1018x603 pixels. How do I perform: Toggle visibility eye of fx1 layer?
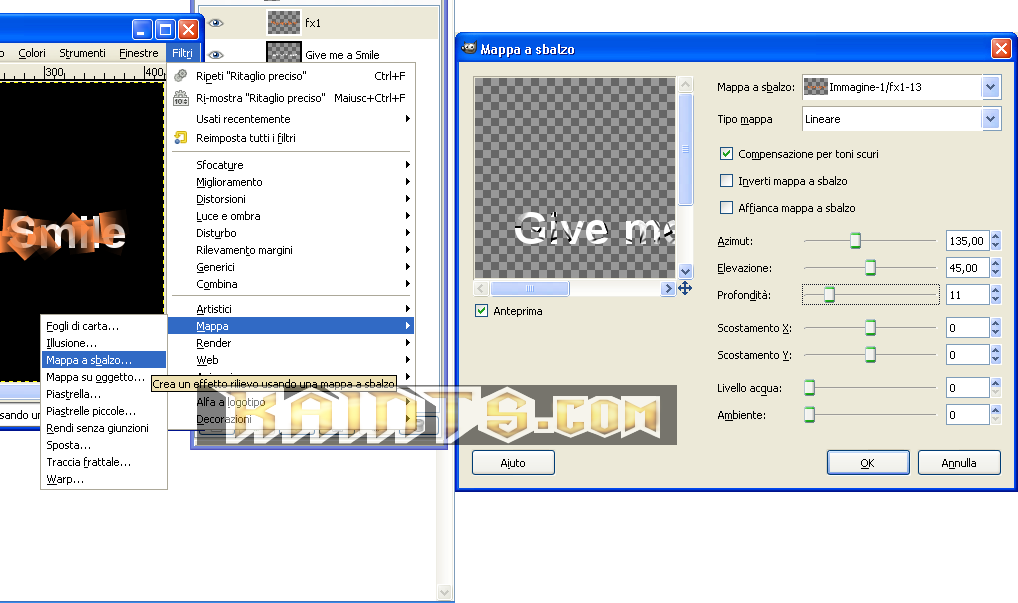(x=216, y=22)
